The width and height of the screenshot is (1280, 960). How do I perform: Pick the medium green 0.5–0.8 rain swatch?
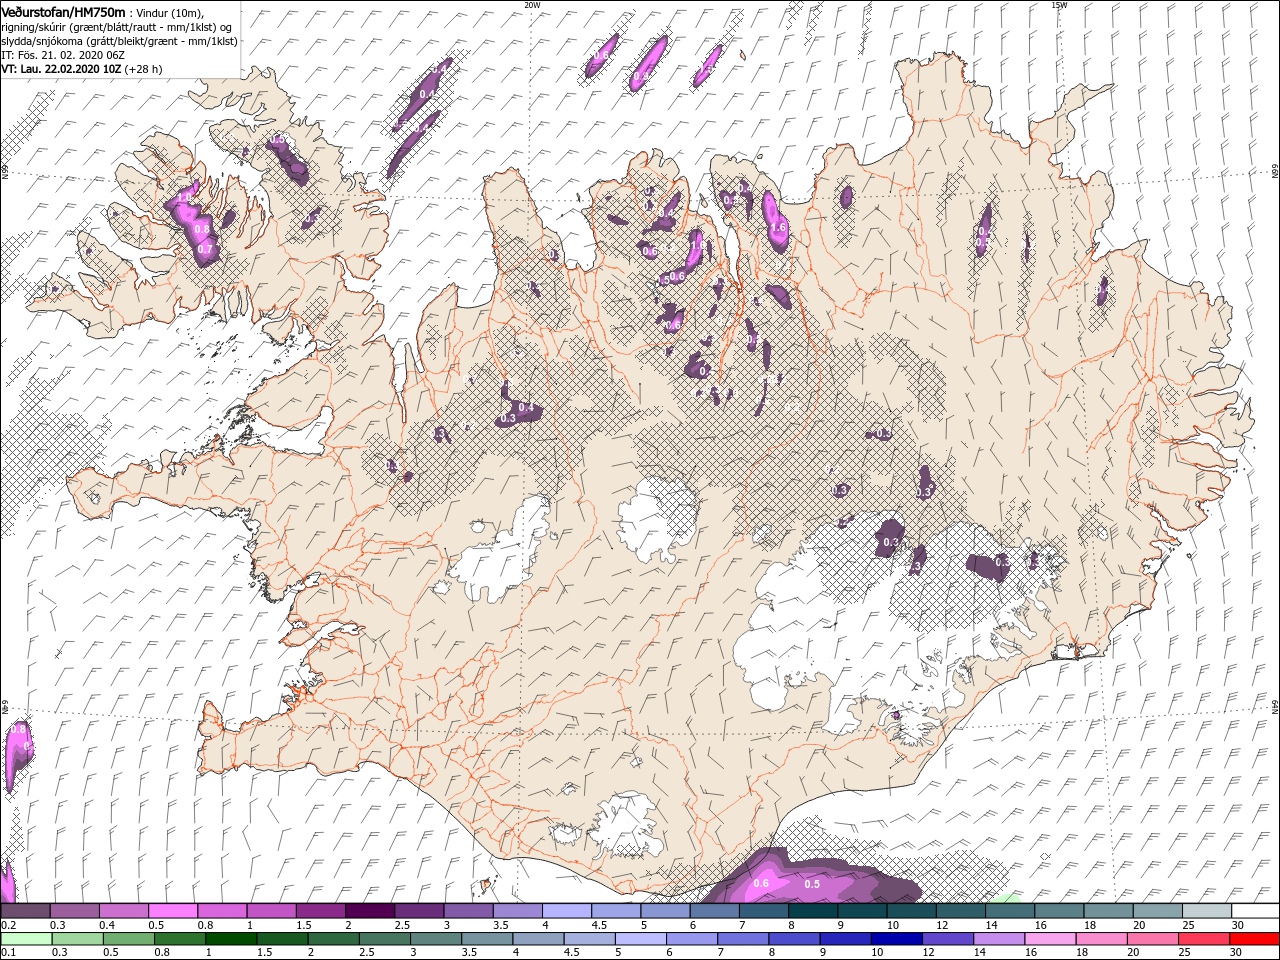pyautogui.click(x=128, y=939)
